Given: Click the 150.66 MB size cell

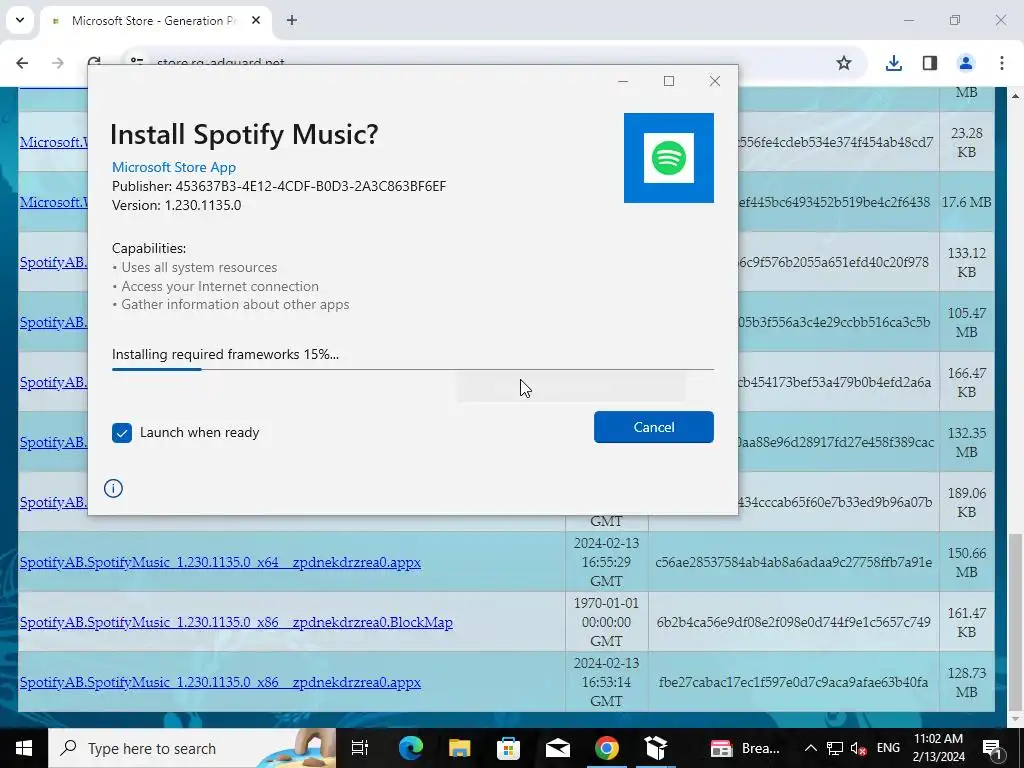Looking at the screenshot, I should (967, 562).
